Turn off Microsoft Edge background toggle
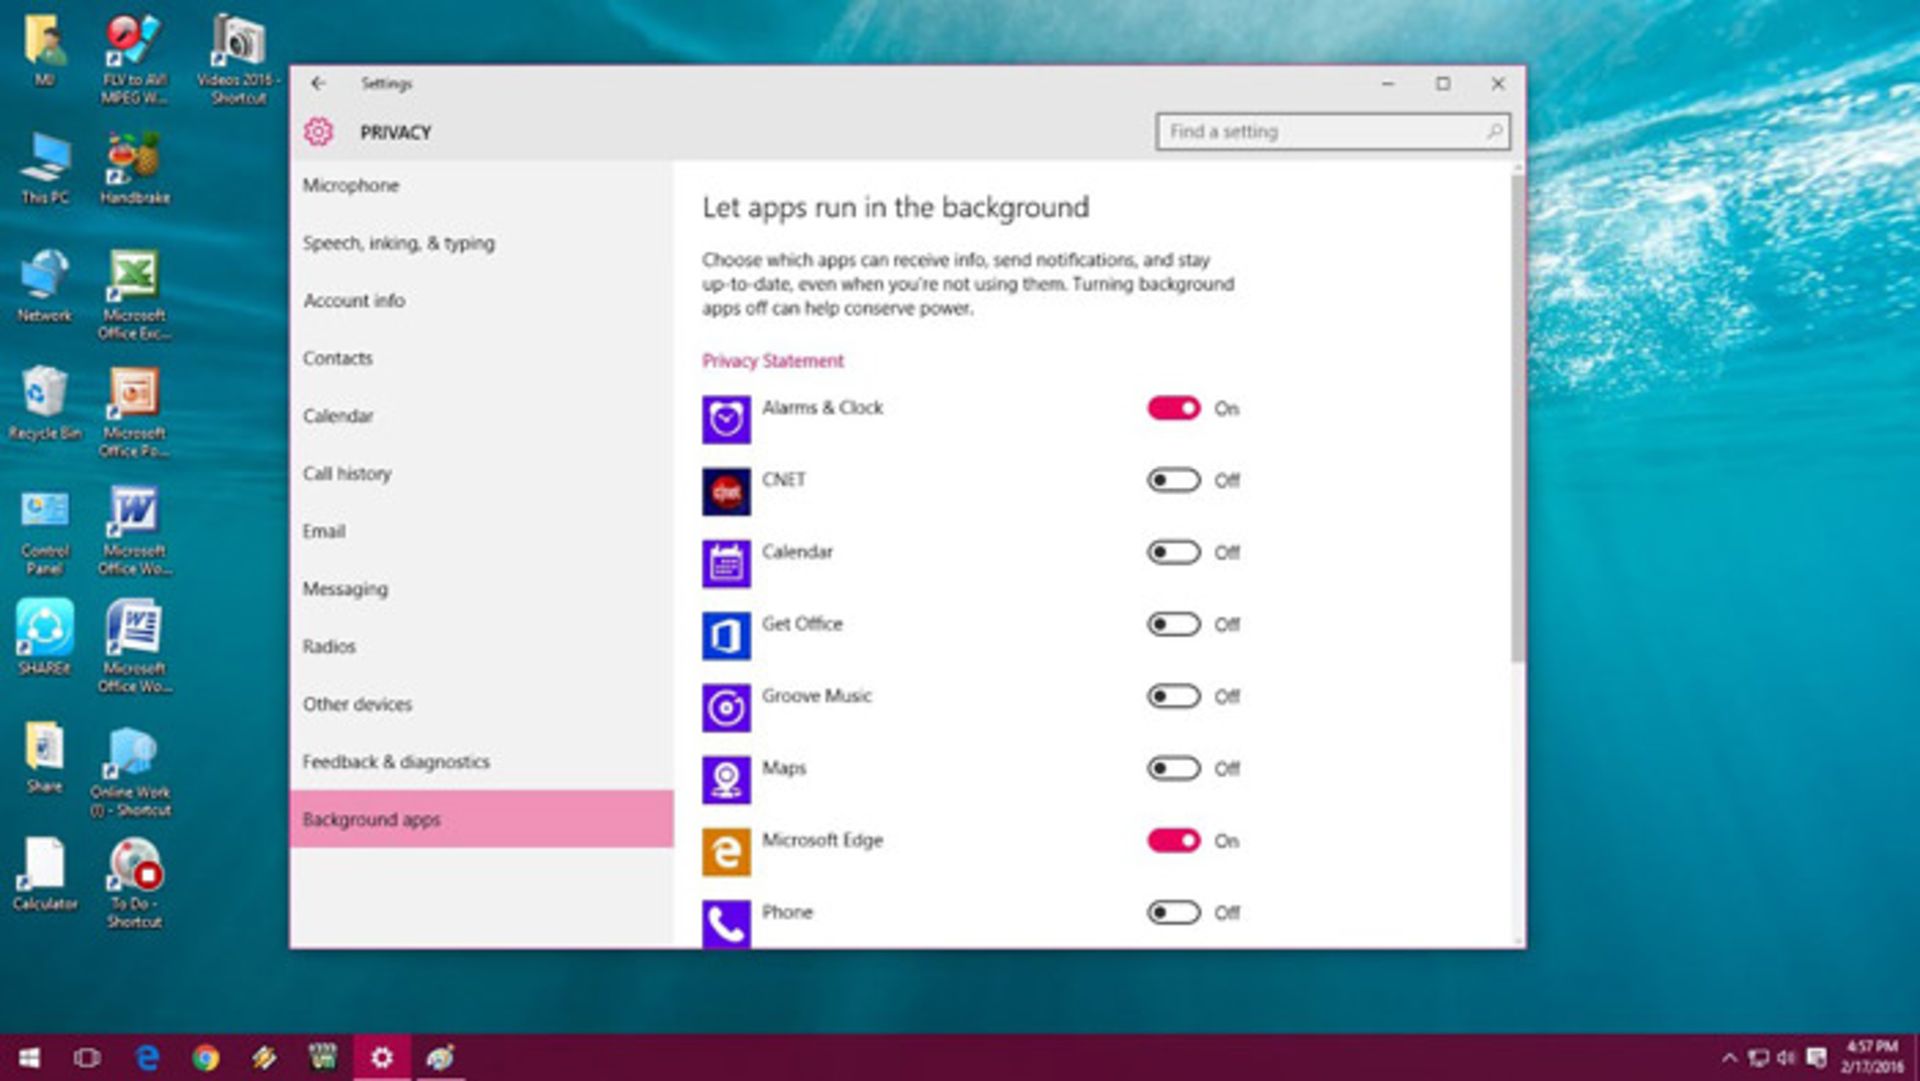This screenshot has height=1081, width=1920. tap(1173, 840)
